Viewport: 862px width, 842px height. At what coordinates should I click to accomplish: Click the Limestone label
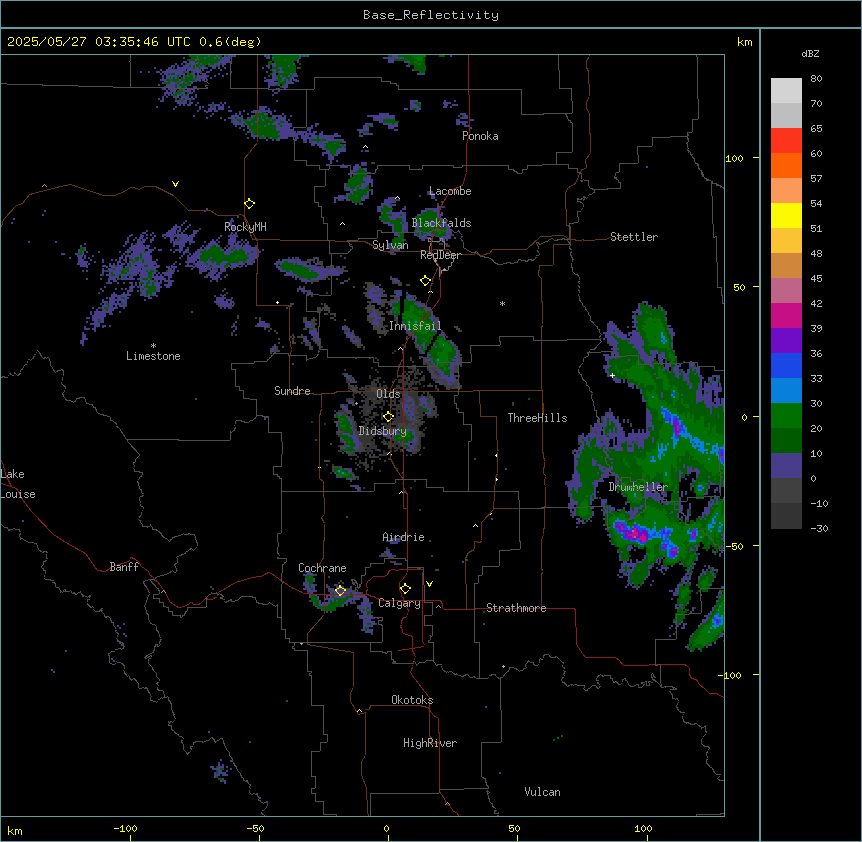click(x=153, y=356)
